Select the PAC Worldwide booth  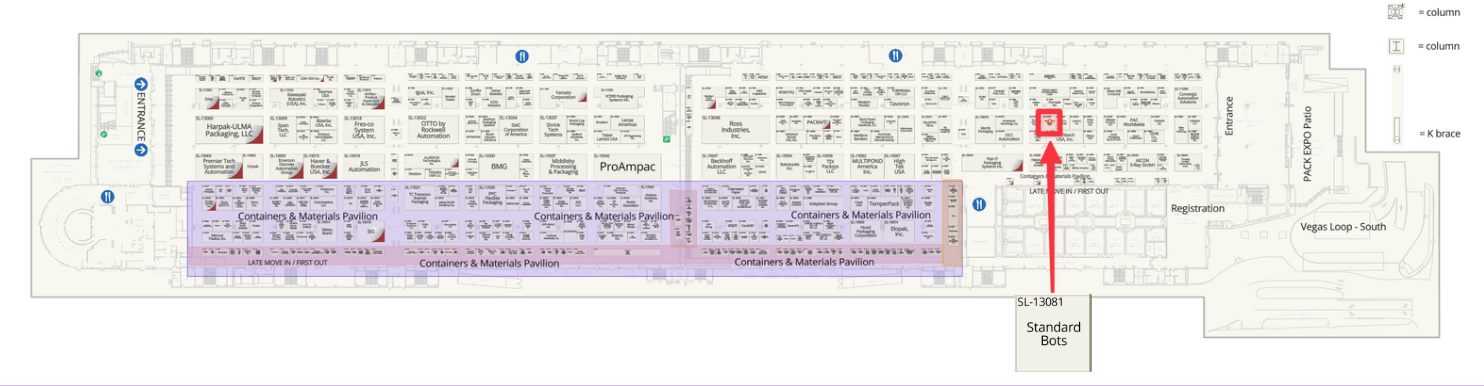pos(1135,122)
